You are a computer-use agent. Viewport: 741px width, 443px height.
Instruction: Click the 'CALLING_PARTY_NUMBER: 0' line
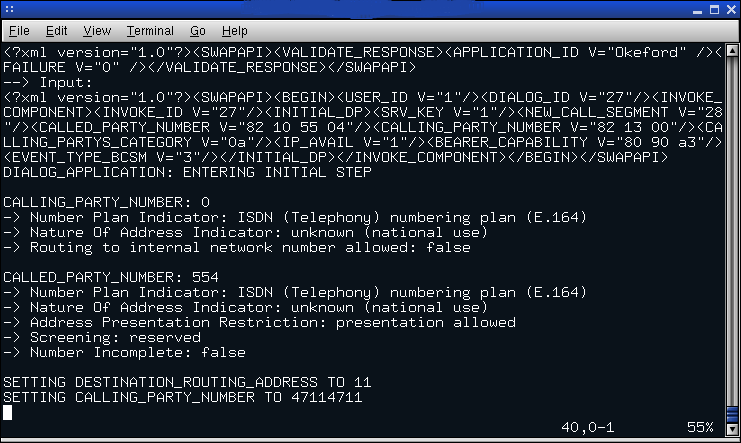click(107, 202)
